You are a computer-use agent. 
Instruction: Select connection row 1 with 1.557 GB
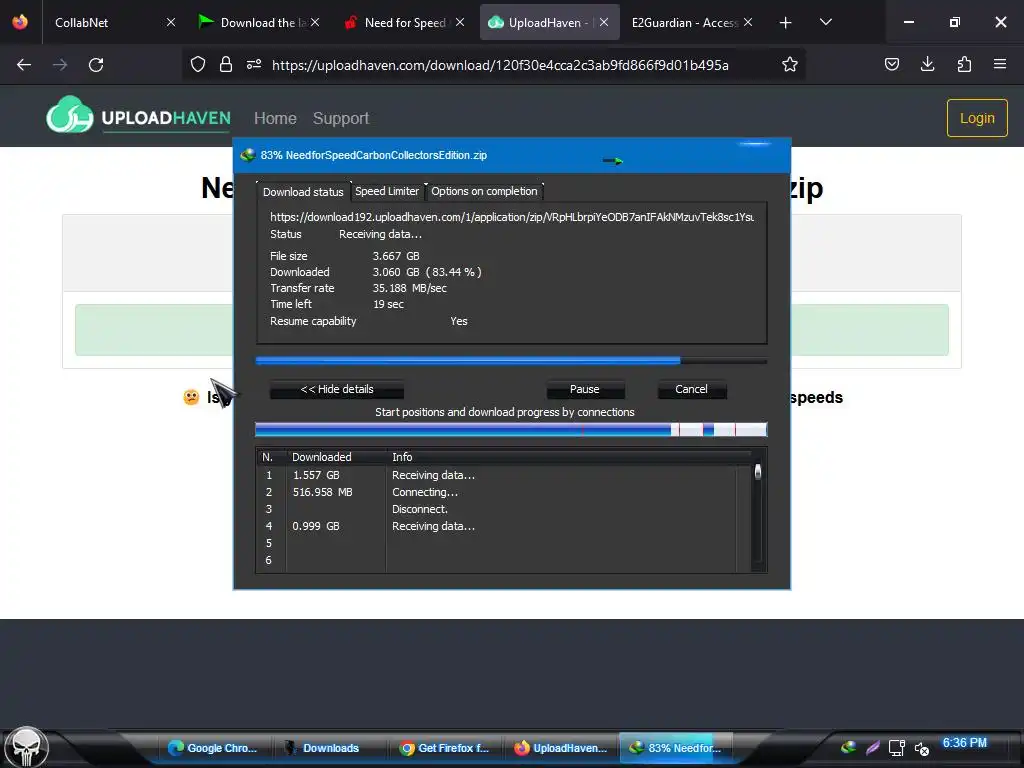click(503, 475)
